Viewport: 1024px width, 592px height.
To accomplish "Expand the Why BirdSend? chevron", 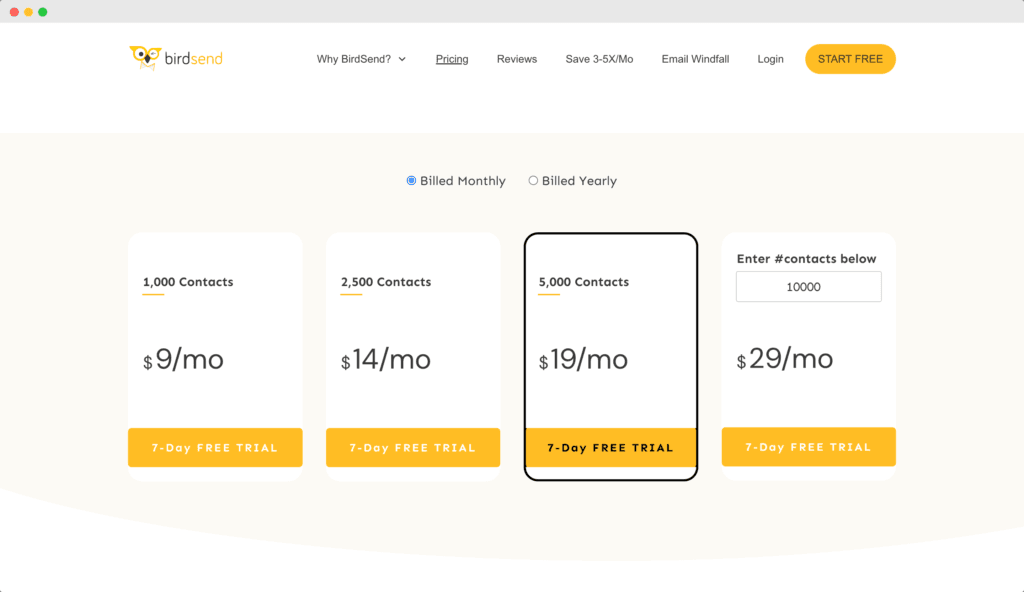I will coord(402,59).
